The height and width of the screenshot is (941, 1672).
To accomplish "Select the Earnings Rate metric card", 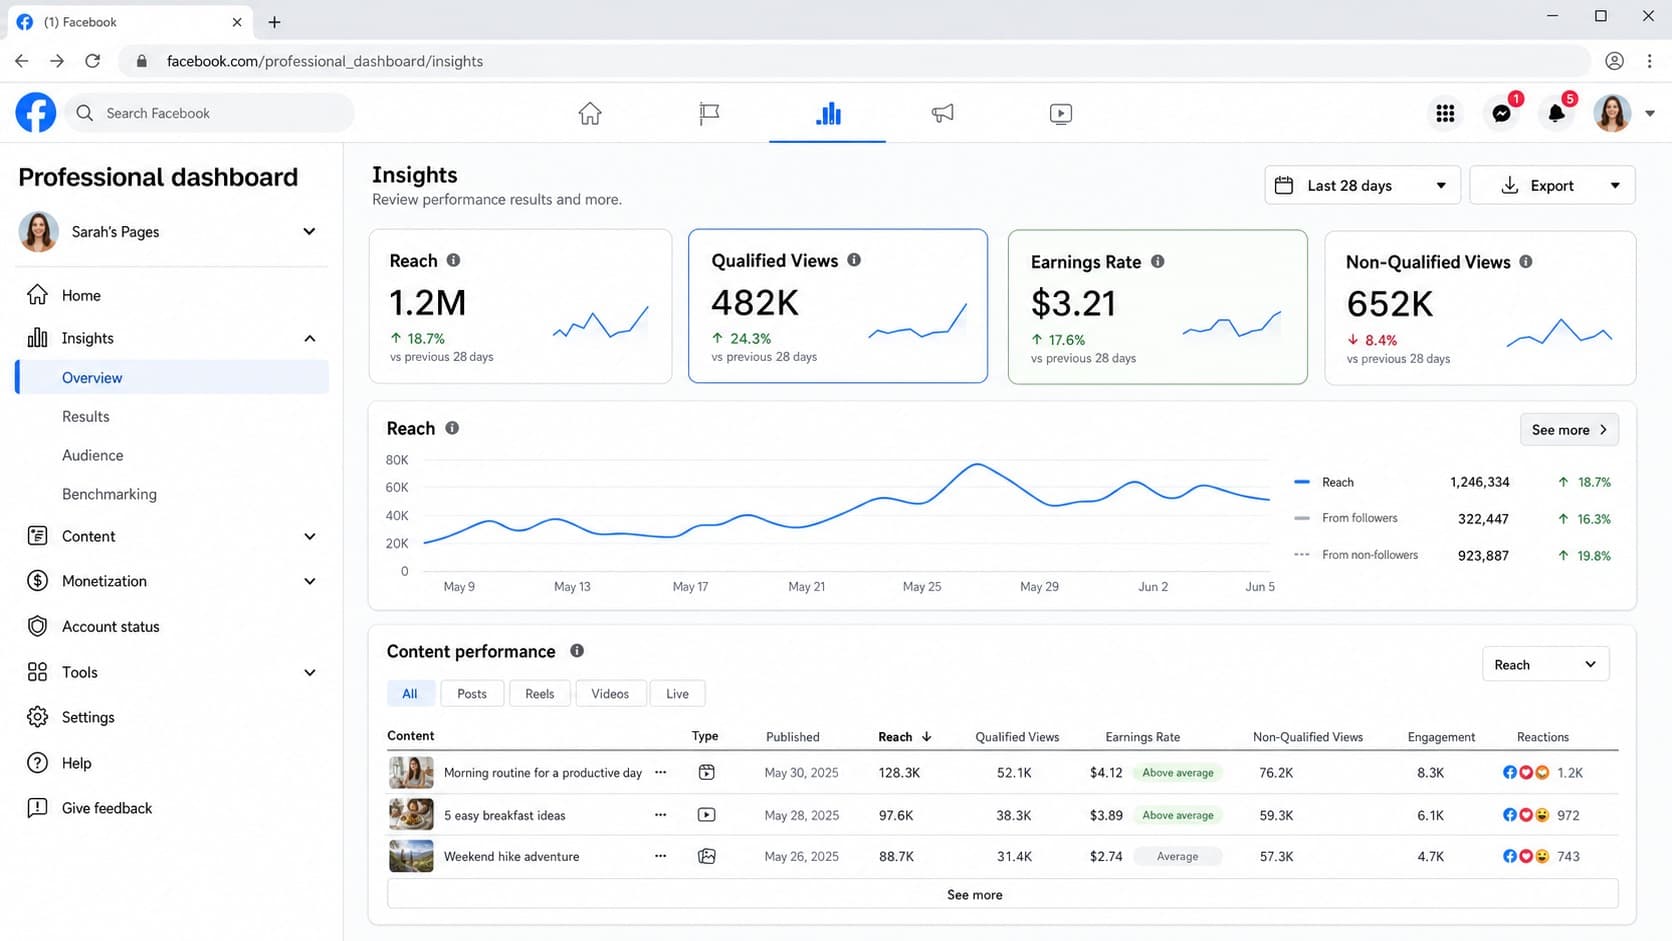I will tap(1157, 307).
